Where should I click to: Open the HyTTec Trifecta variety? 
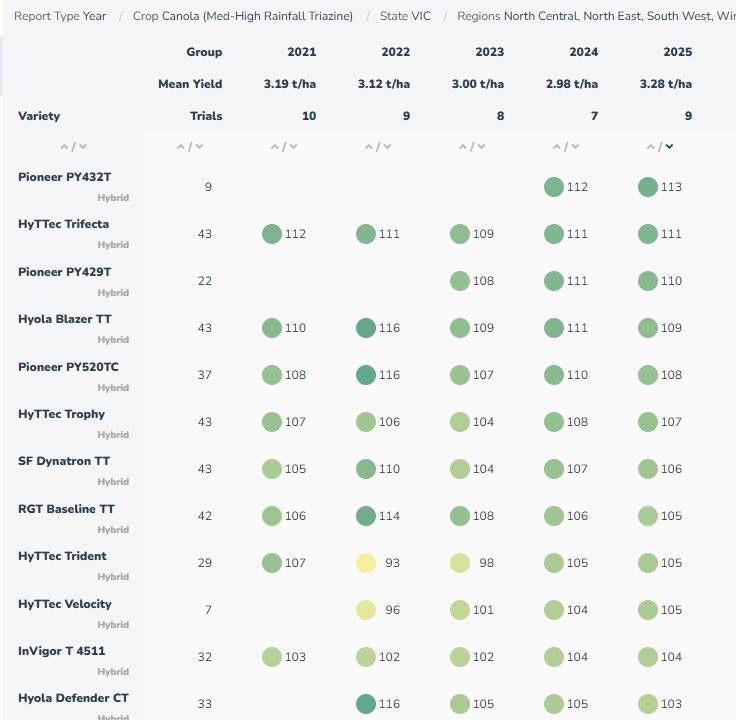[x=63, y=224]
